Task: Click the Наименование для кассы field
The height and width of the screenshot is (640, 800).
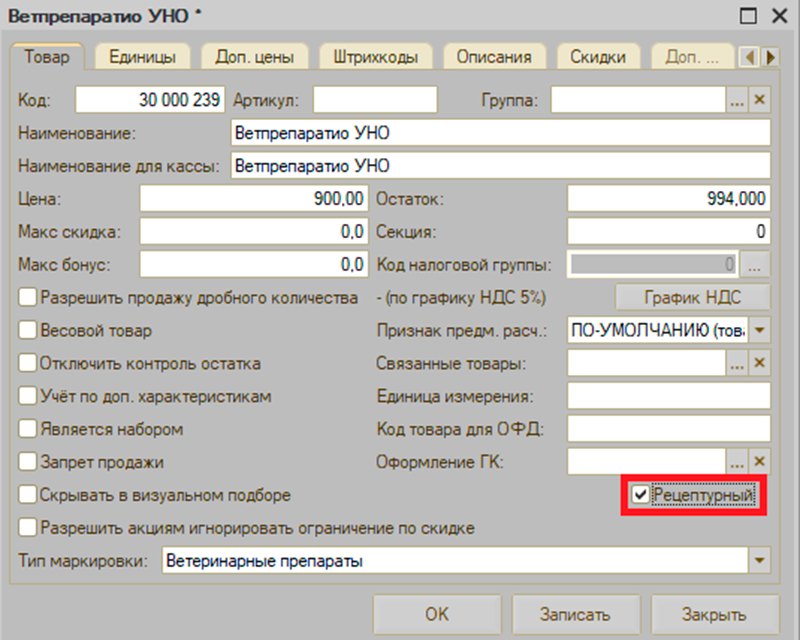Action: [501, 165]
